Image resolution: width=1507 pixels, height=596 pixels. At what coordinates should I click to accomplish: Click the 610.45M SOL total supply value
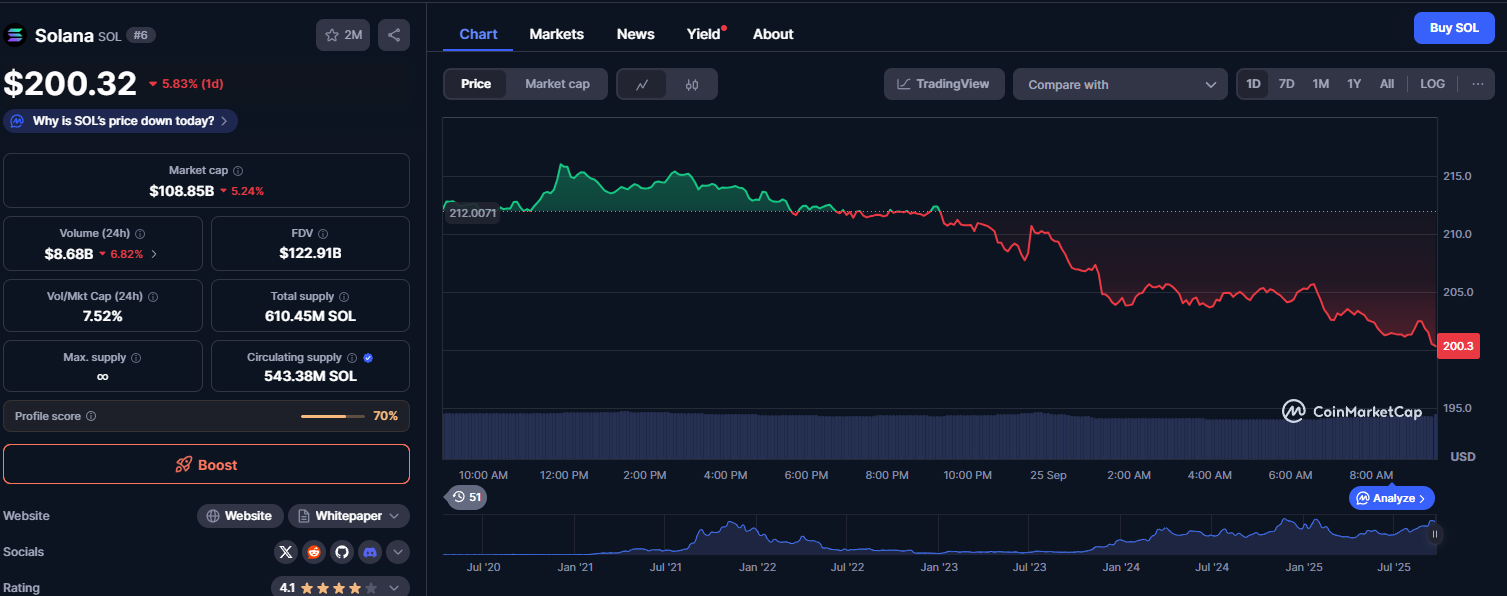[x=310, y=316]
